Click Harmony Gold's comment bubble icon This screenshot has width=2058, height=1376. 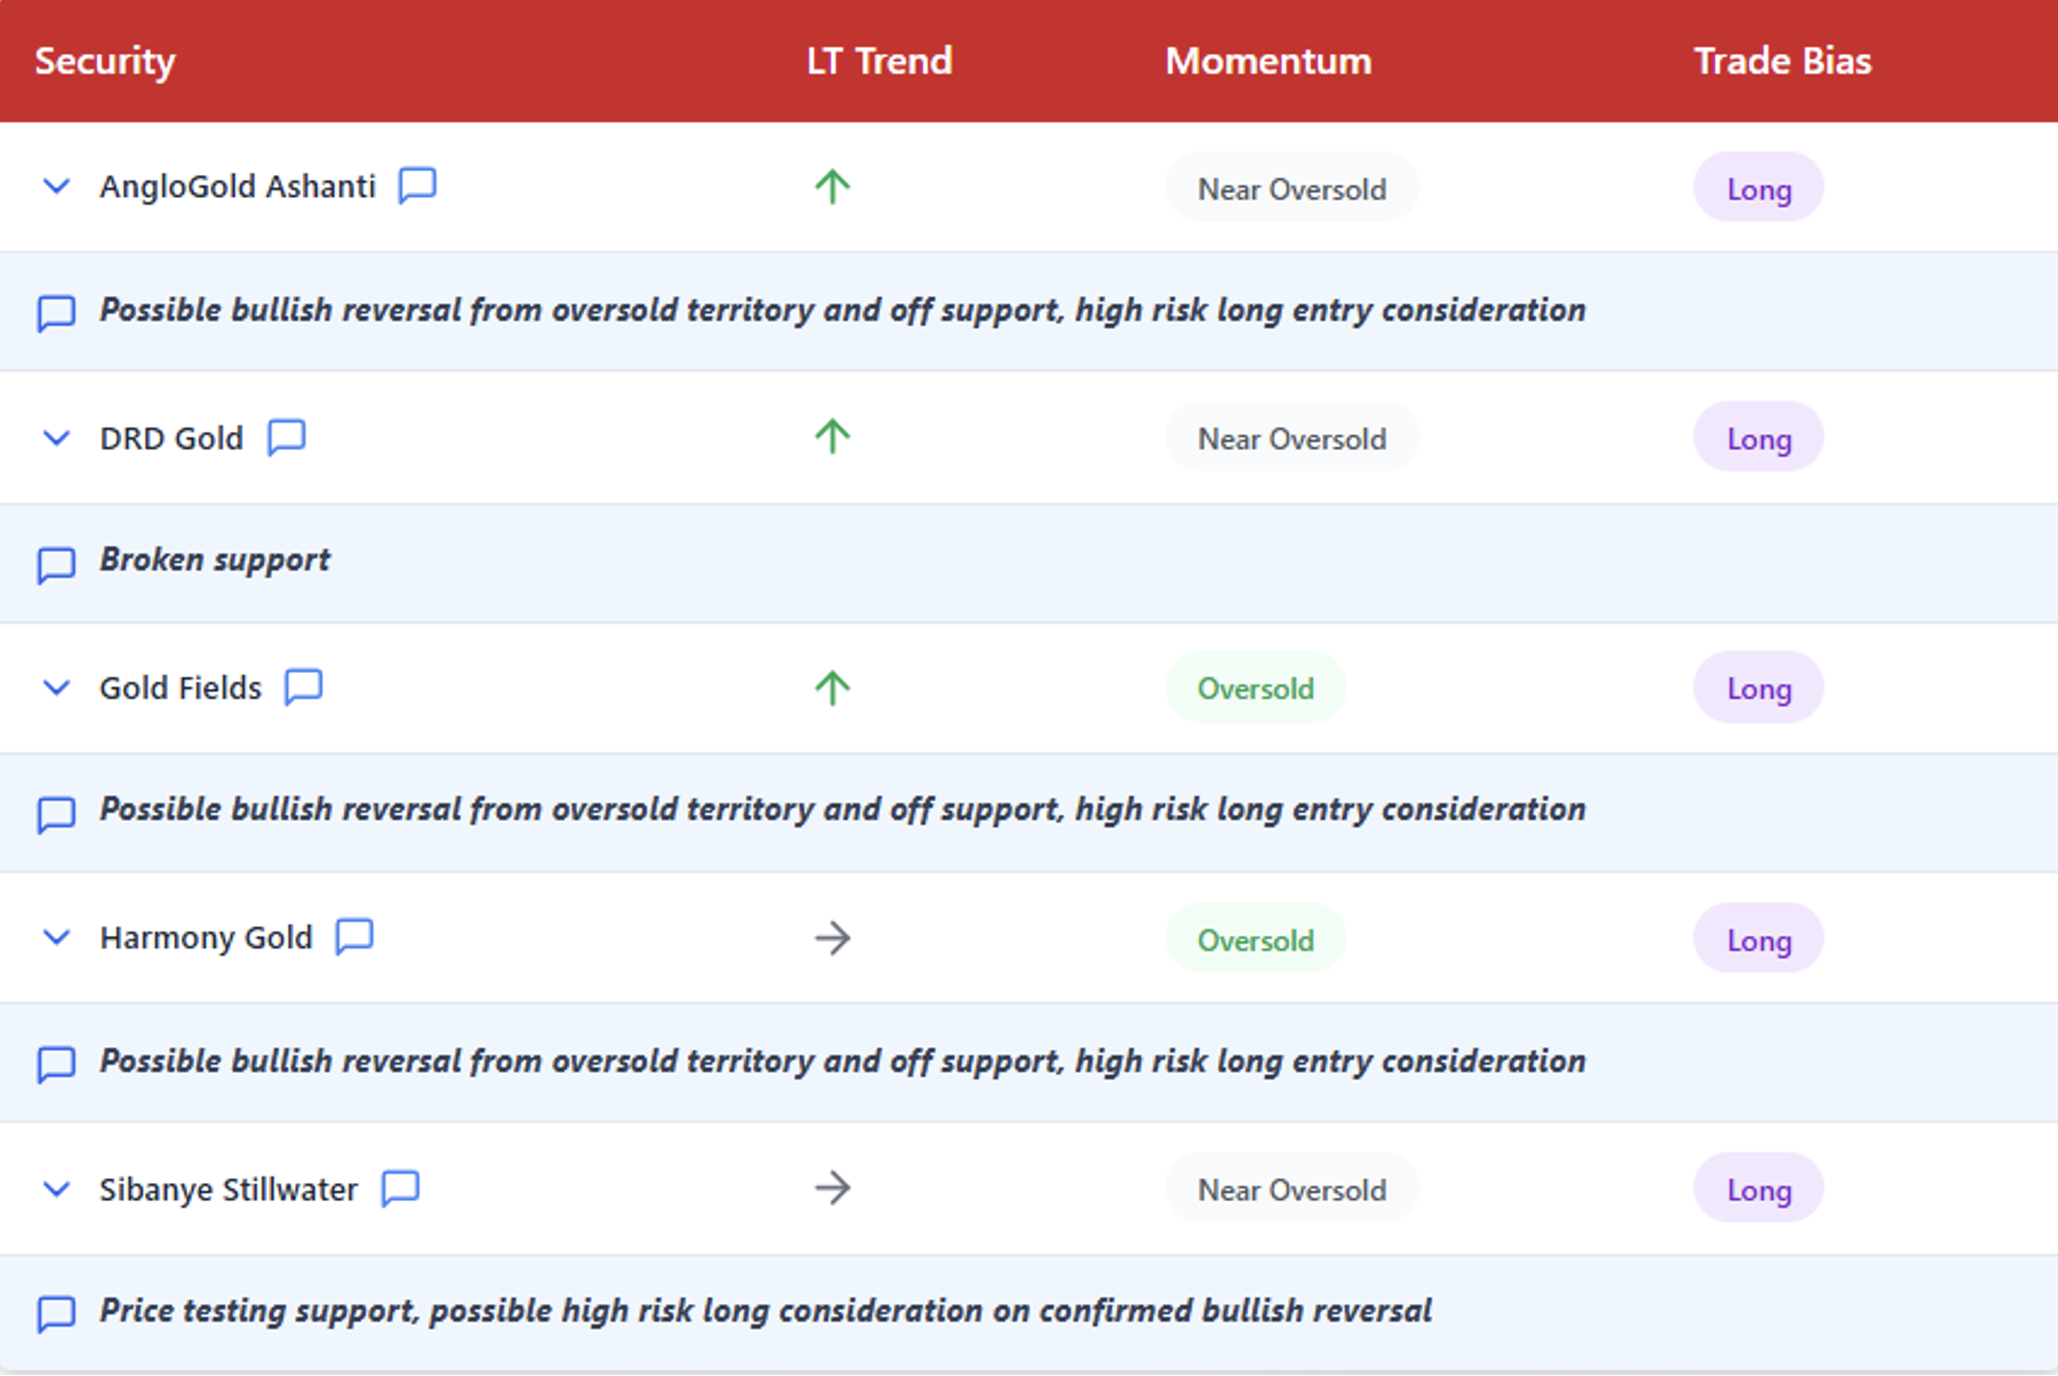[354, 937]
